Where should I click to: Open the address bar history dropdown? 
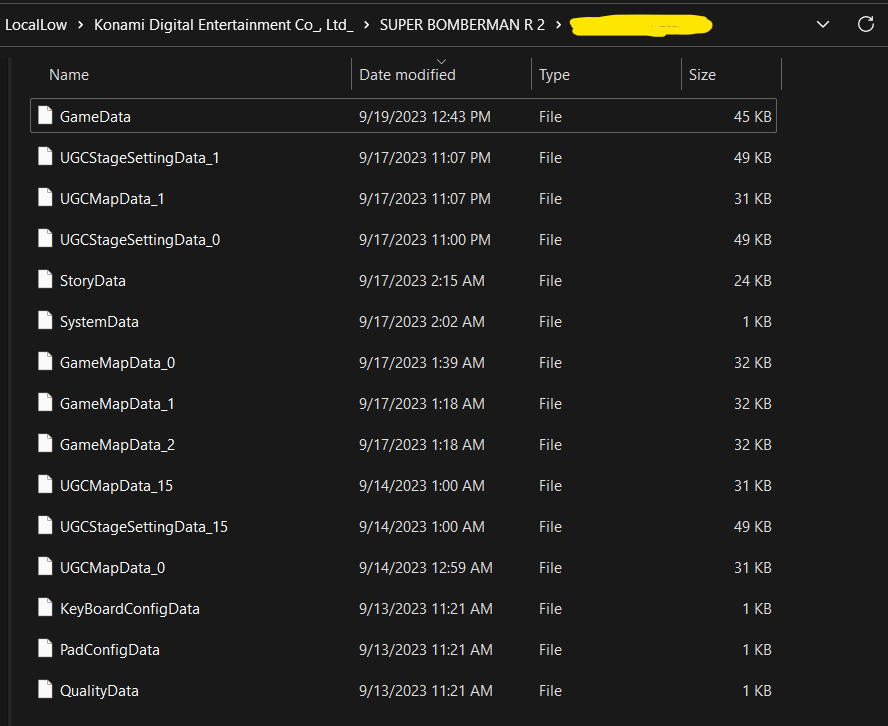(x=823, y=24)
